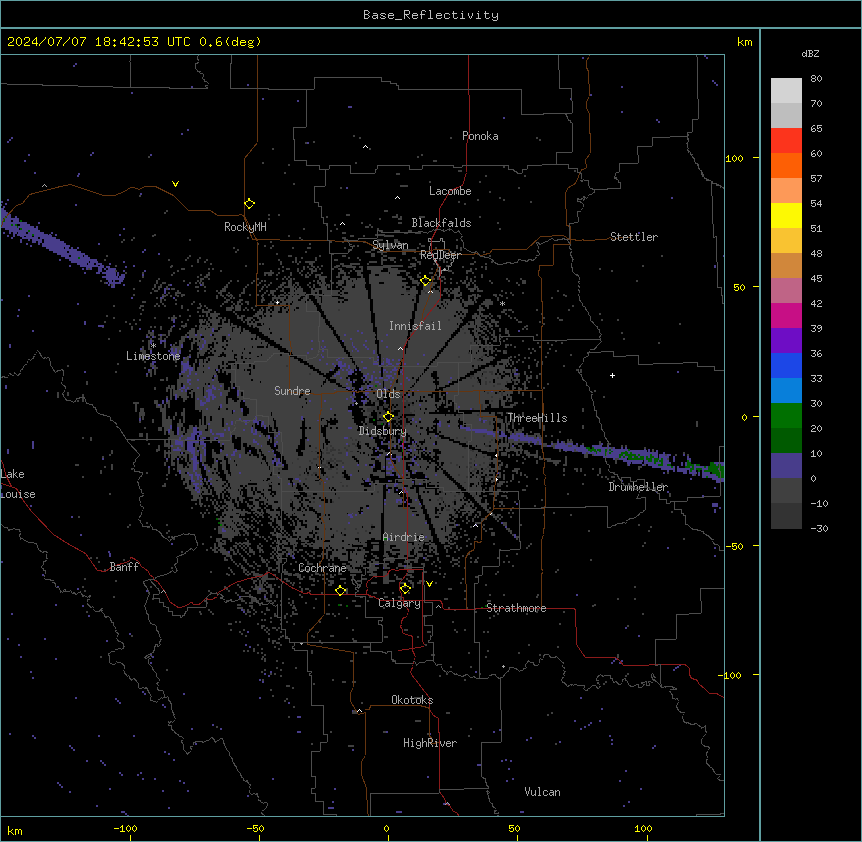
Task: Click the Calgary city label
Action: click(x=400, y=603)
